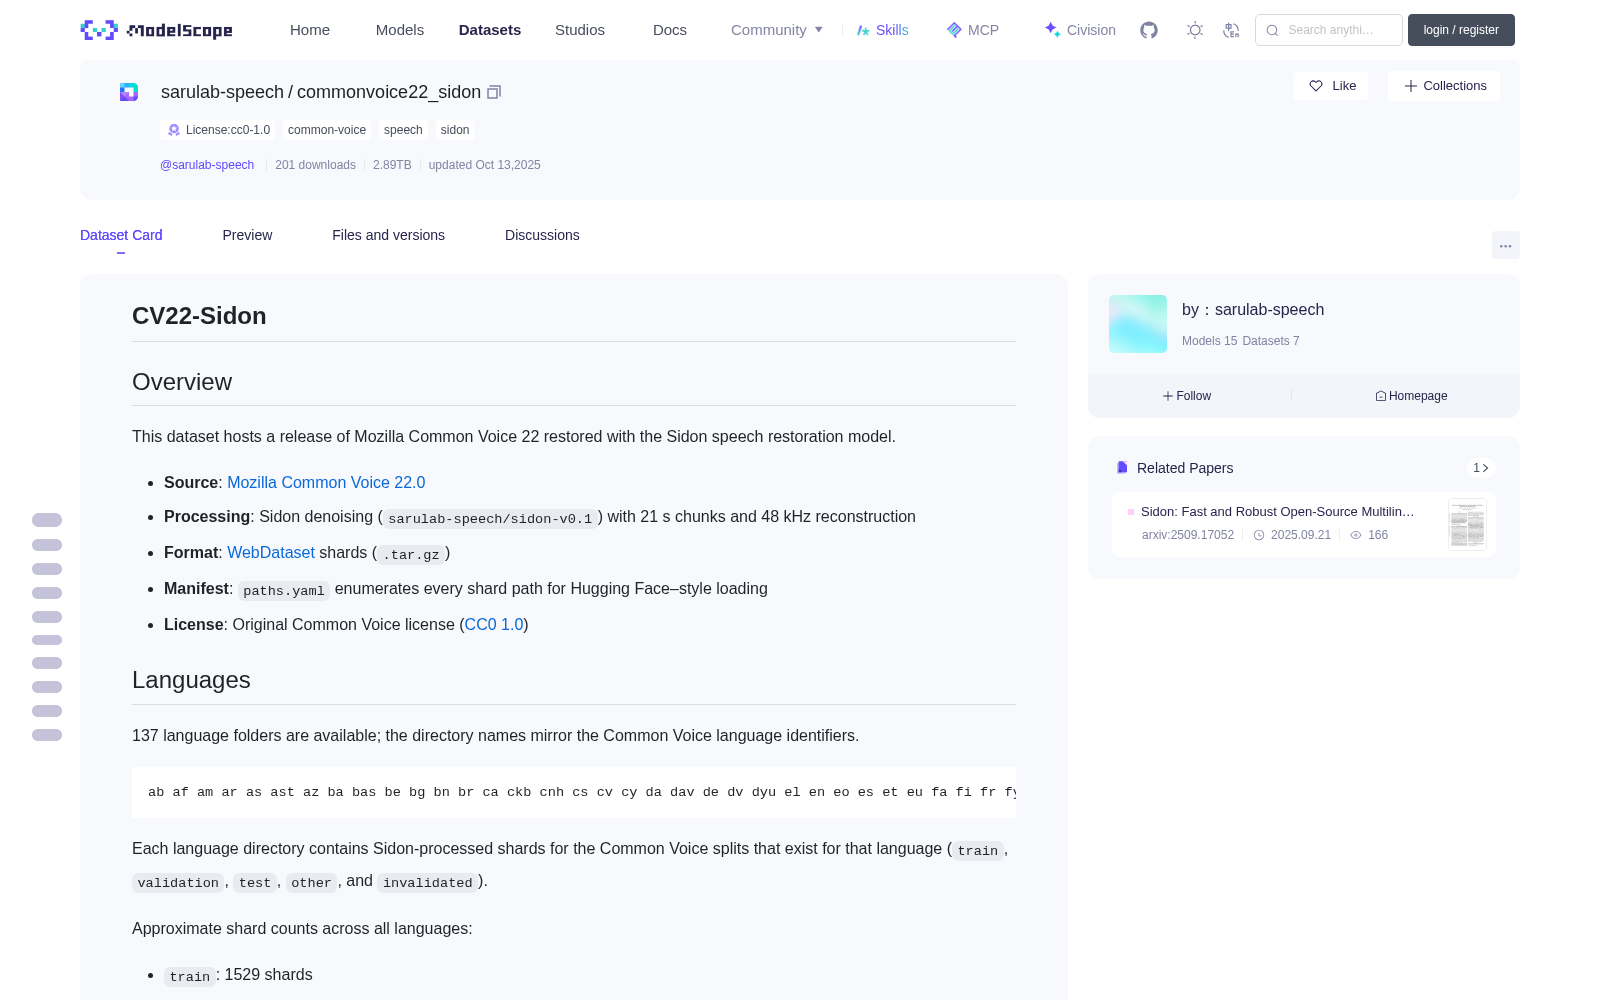
Task: Open the Docs page
Action: tap(670, 30)
